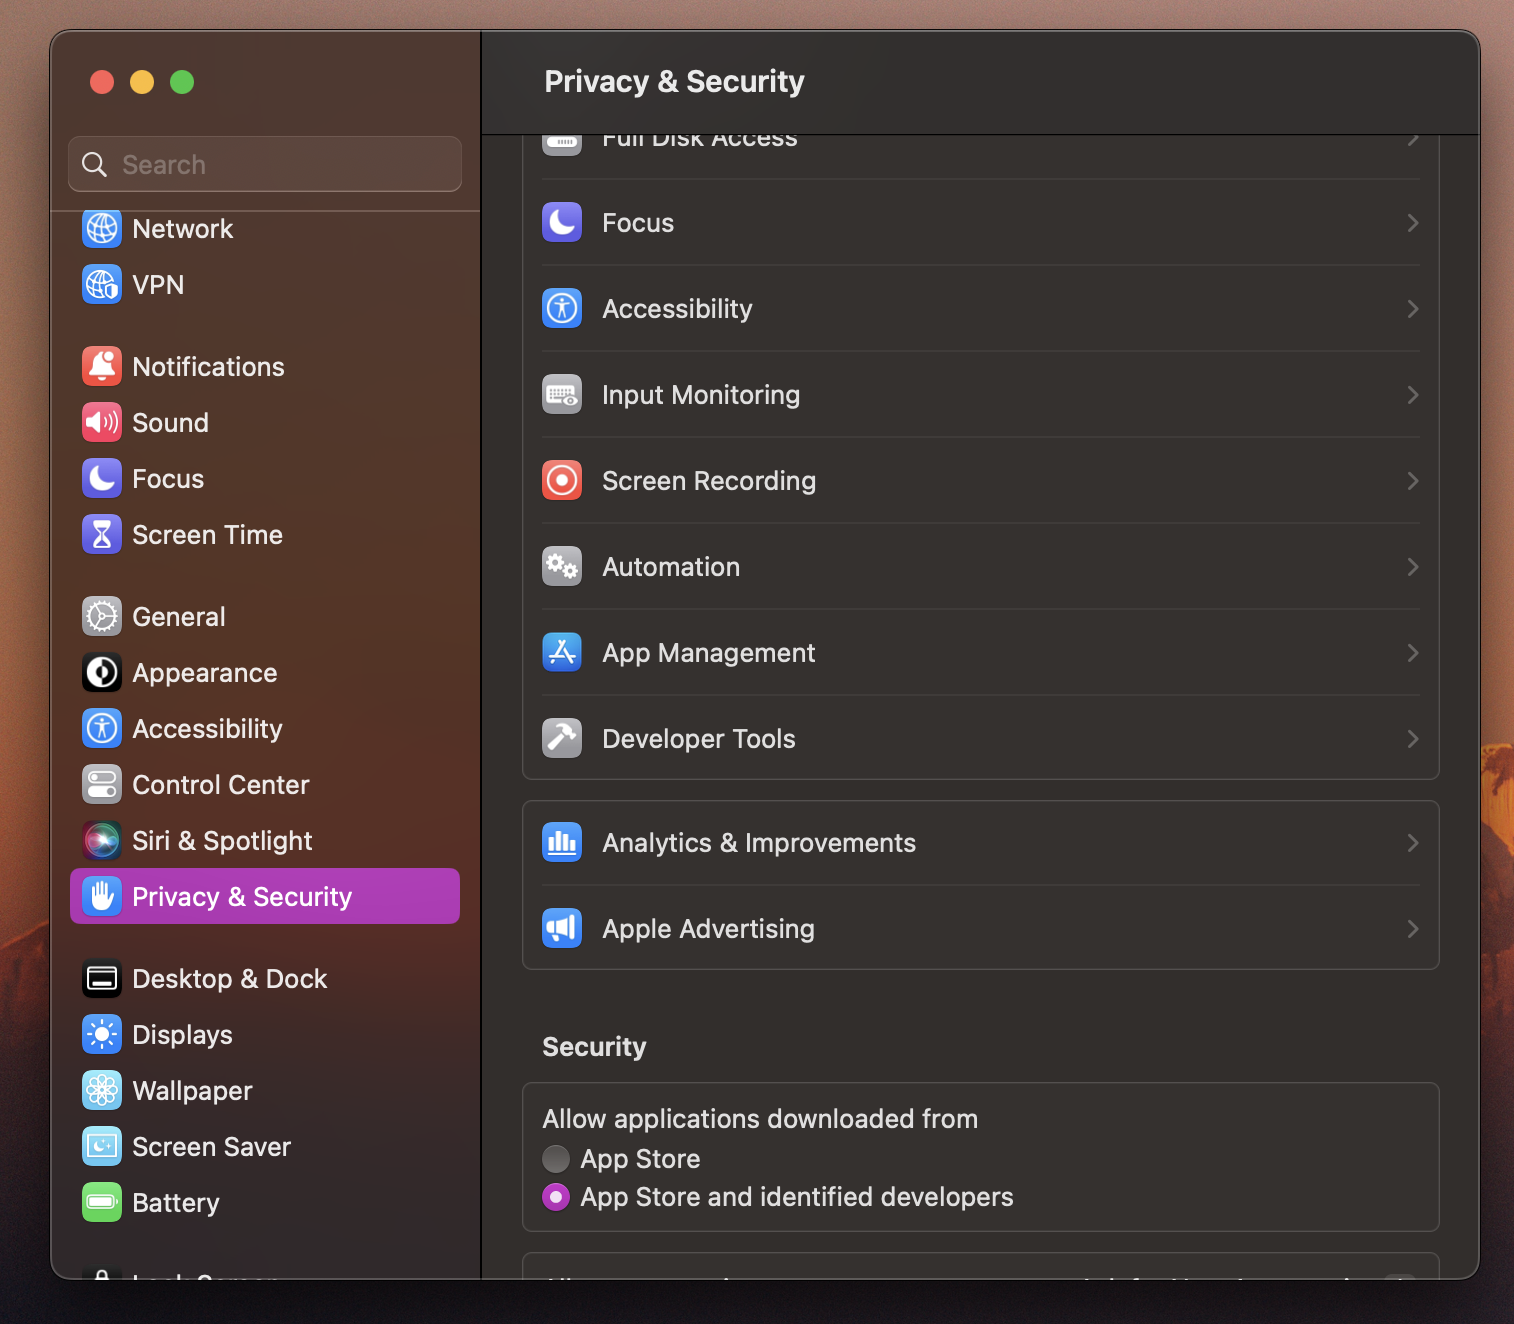Open the Apple Advertising chevron
The width and height of the screenshot is (1514, 1324).
[x=1412, y=929]
